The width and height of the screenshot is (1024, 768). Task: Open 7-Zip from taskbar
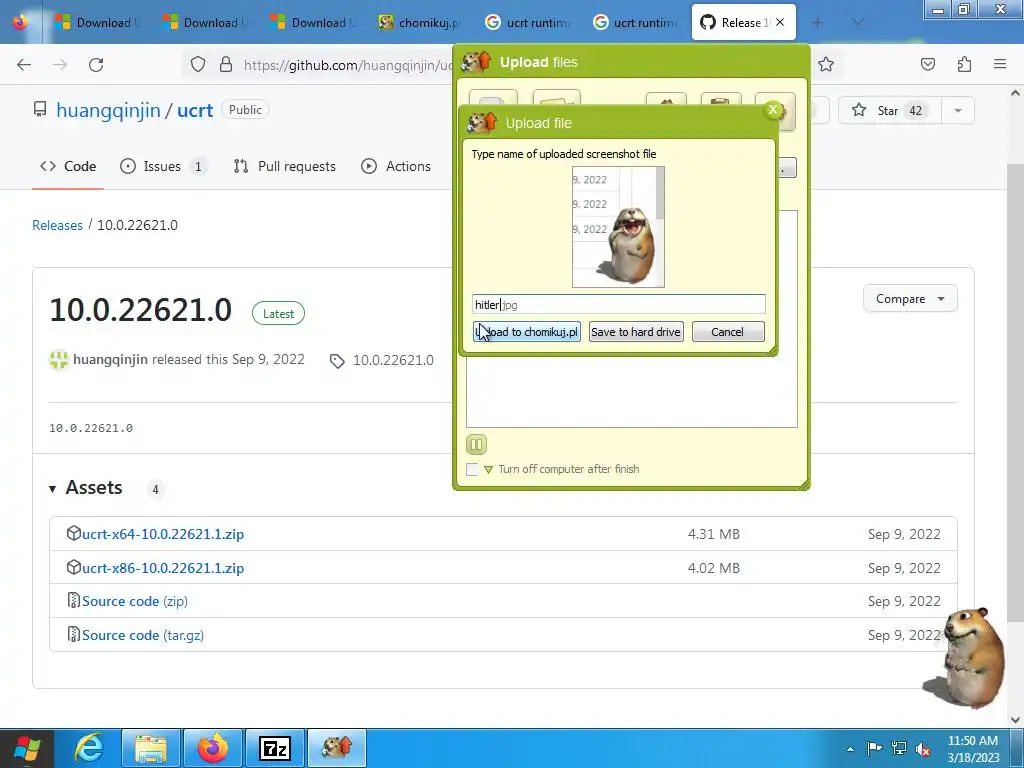click(275, 749)
